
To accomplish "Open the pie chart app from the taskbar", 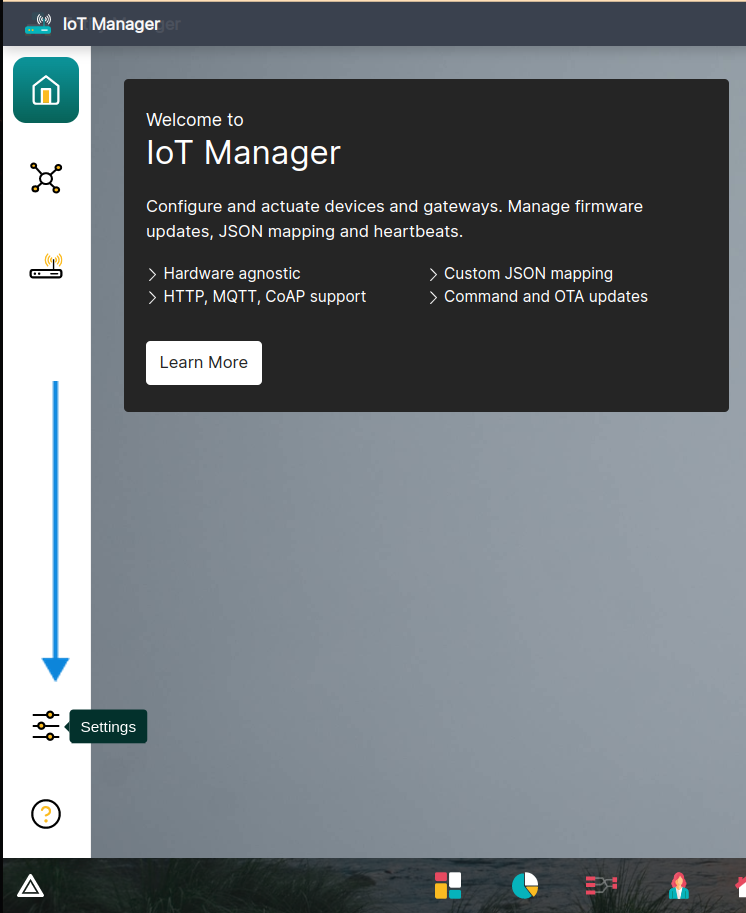I will (x=525, y=886).
